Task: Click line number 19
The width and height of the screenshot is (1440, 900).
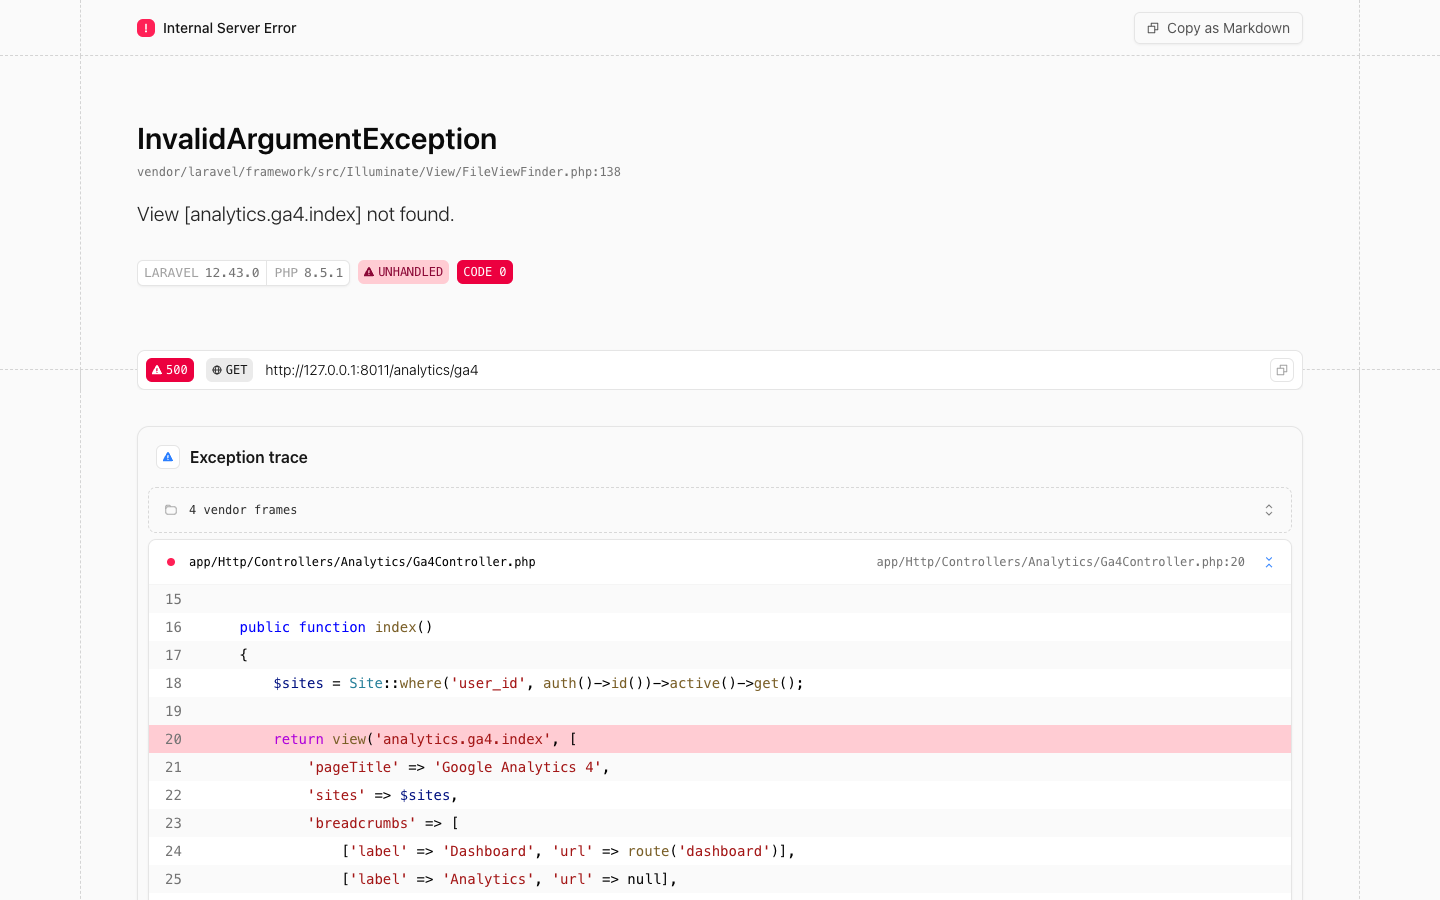Action: coord(173,711)
